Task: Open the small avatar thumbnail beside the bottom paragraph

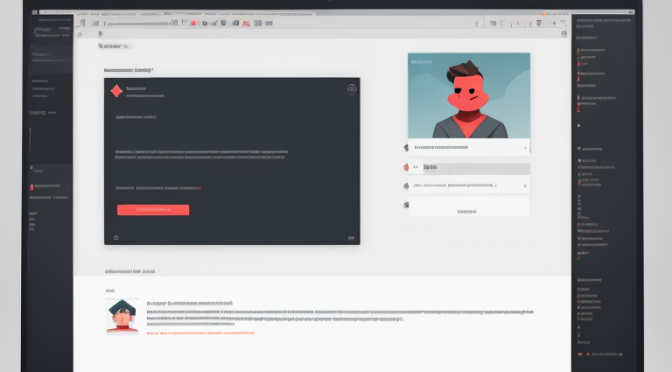Action: point(122,316)
